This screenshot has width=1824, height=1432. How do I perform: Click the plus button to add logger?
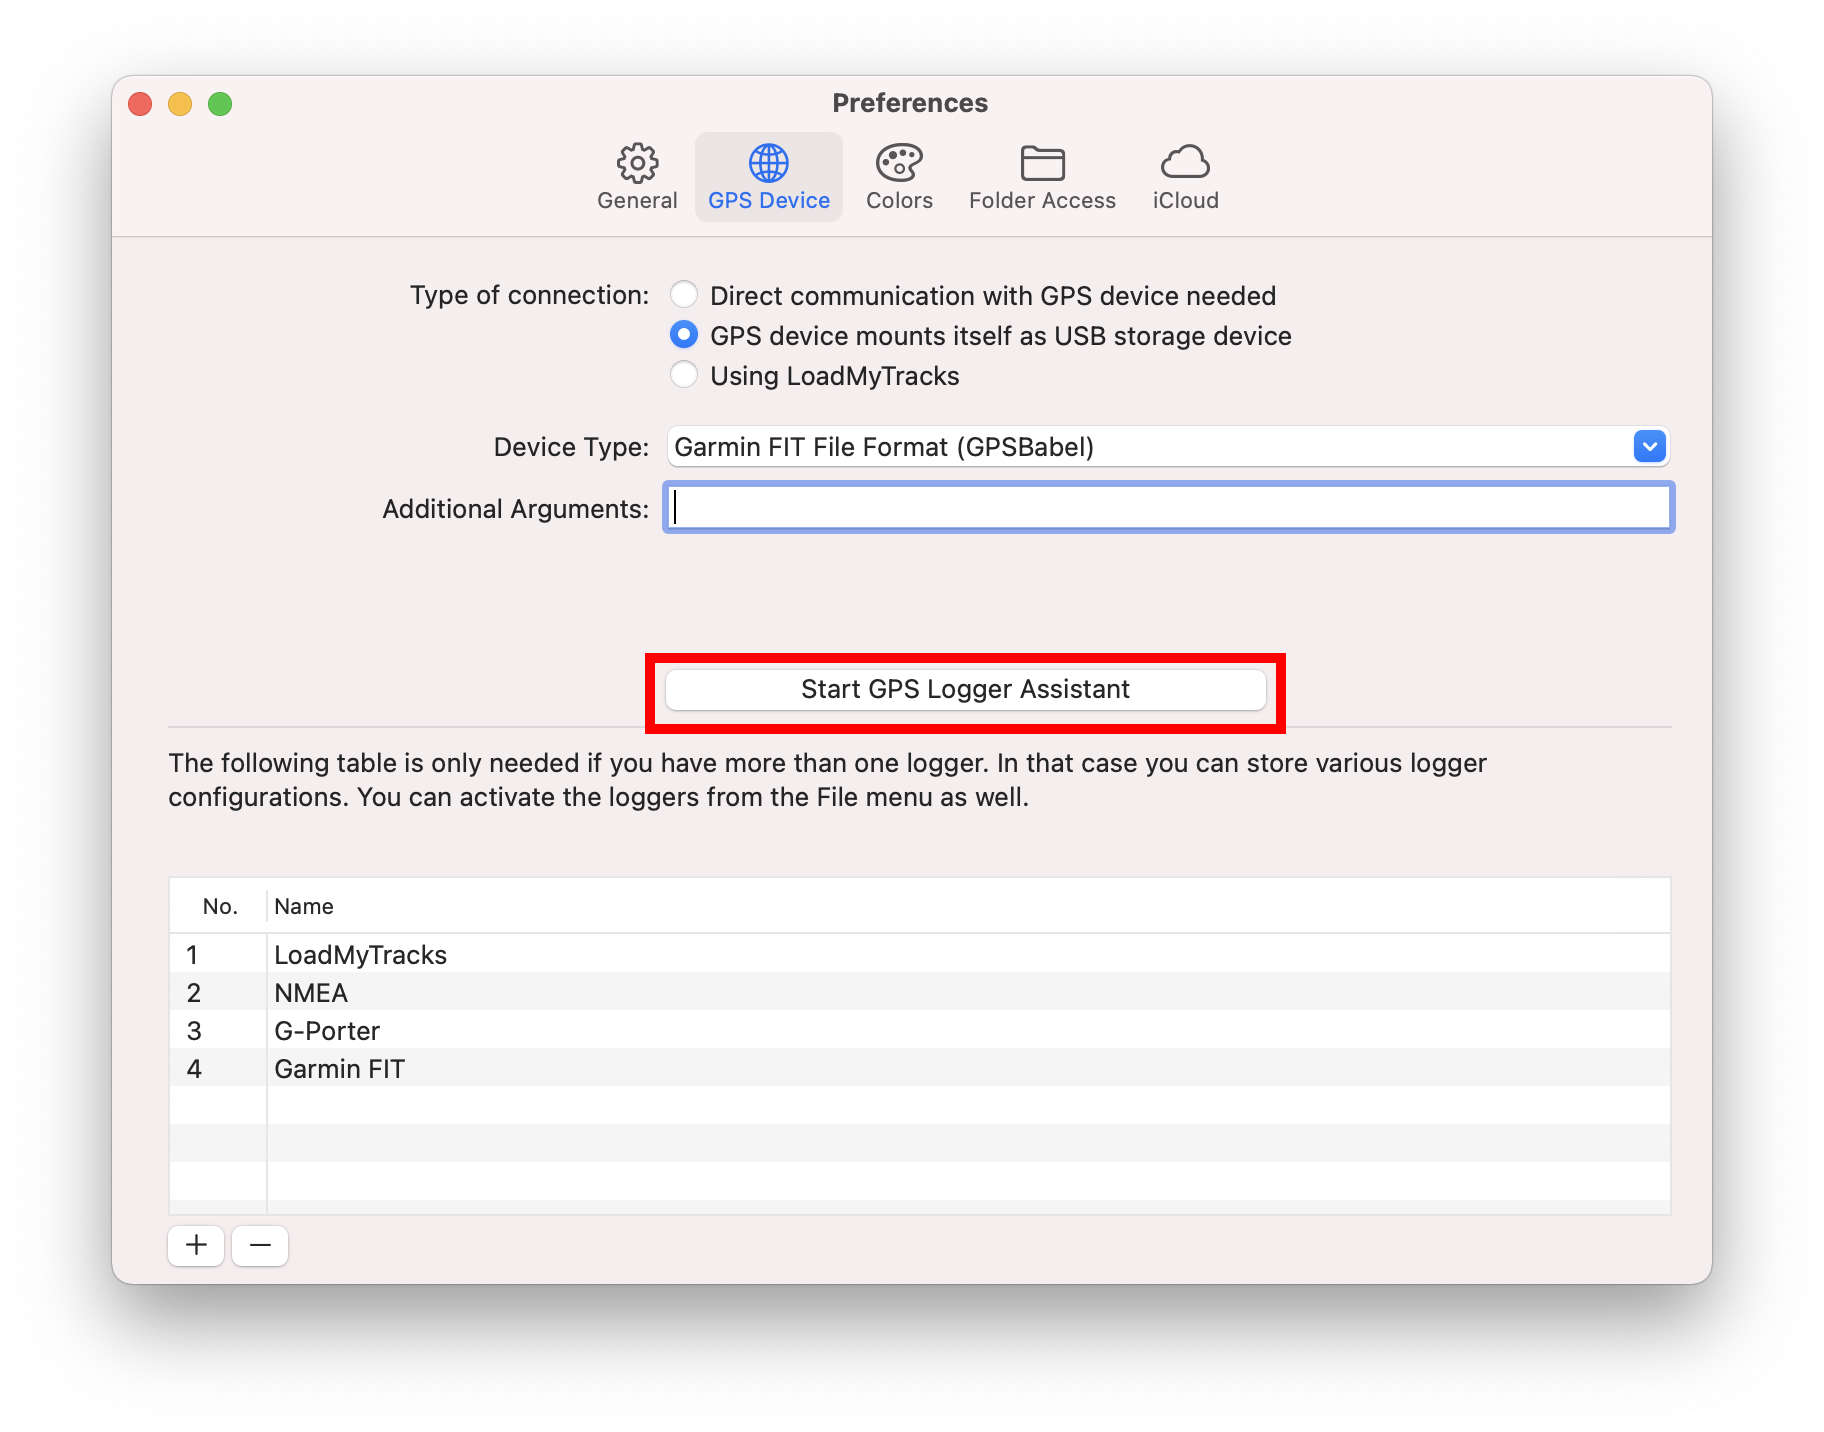196,1246
